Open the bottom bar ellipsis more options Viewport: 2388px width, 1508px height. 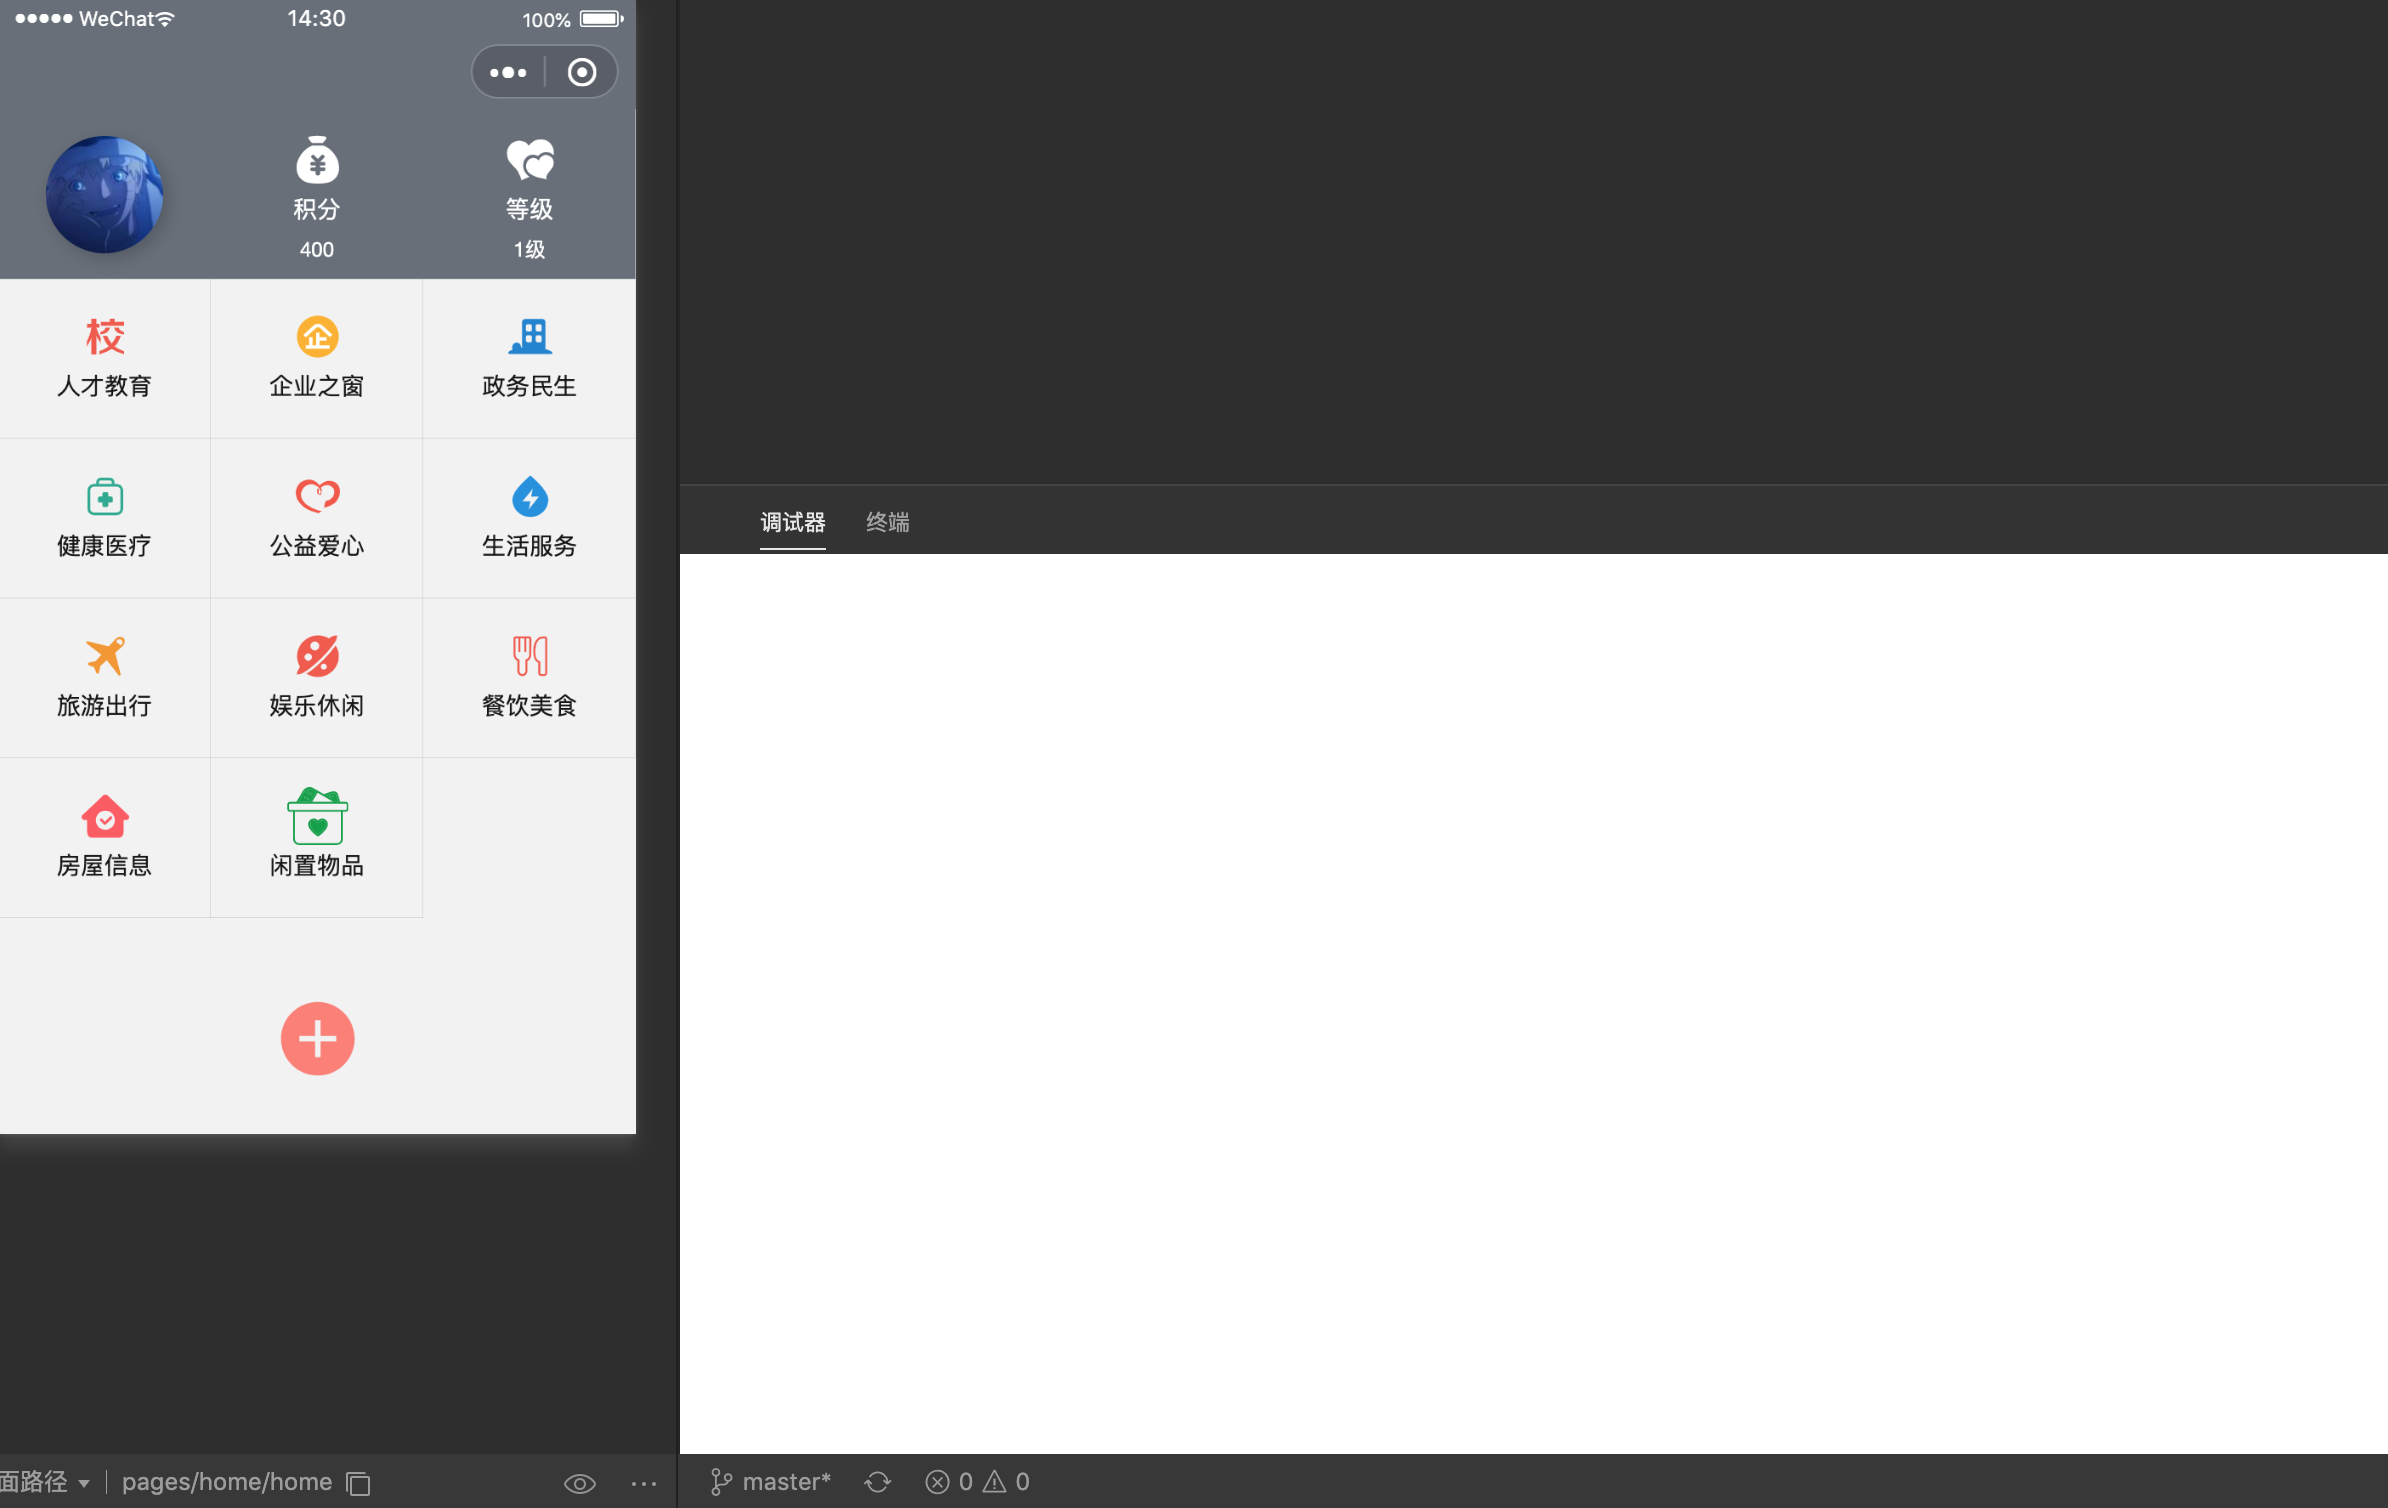[644, 1483]
